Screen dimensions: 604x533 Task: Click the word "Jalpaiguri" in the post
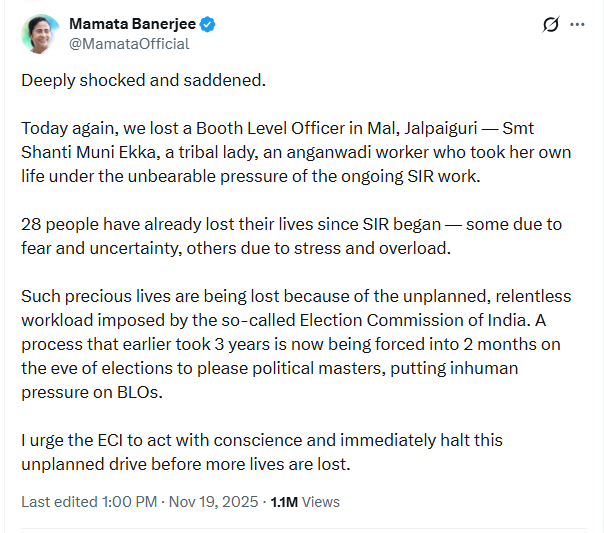pyautogui.click(x=446, y=129)
